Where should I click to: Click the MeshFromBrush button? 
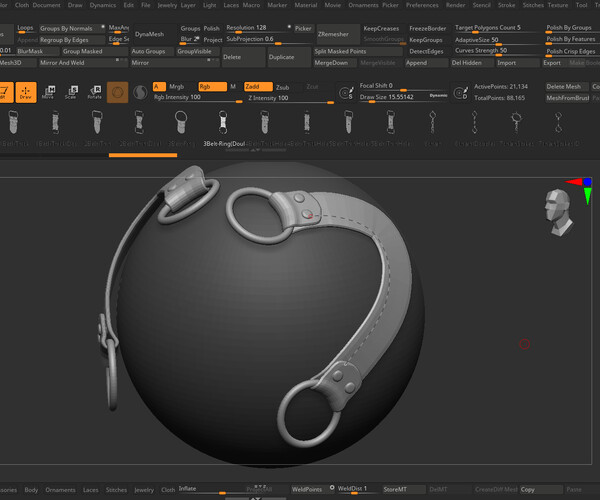click(x=567, y=98)
